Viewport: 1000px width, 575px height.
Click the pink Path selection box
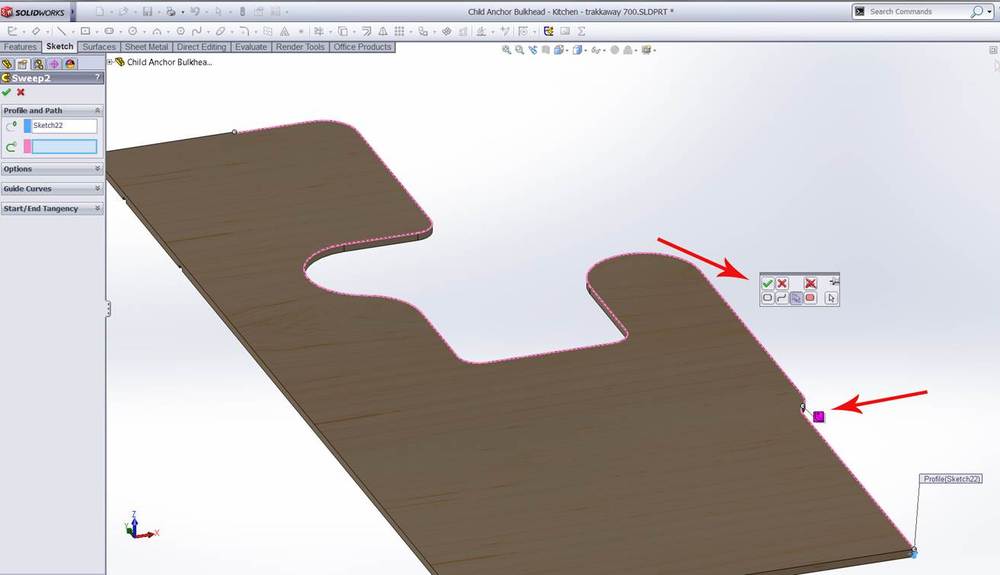[64, 147]
